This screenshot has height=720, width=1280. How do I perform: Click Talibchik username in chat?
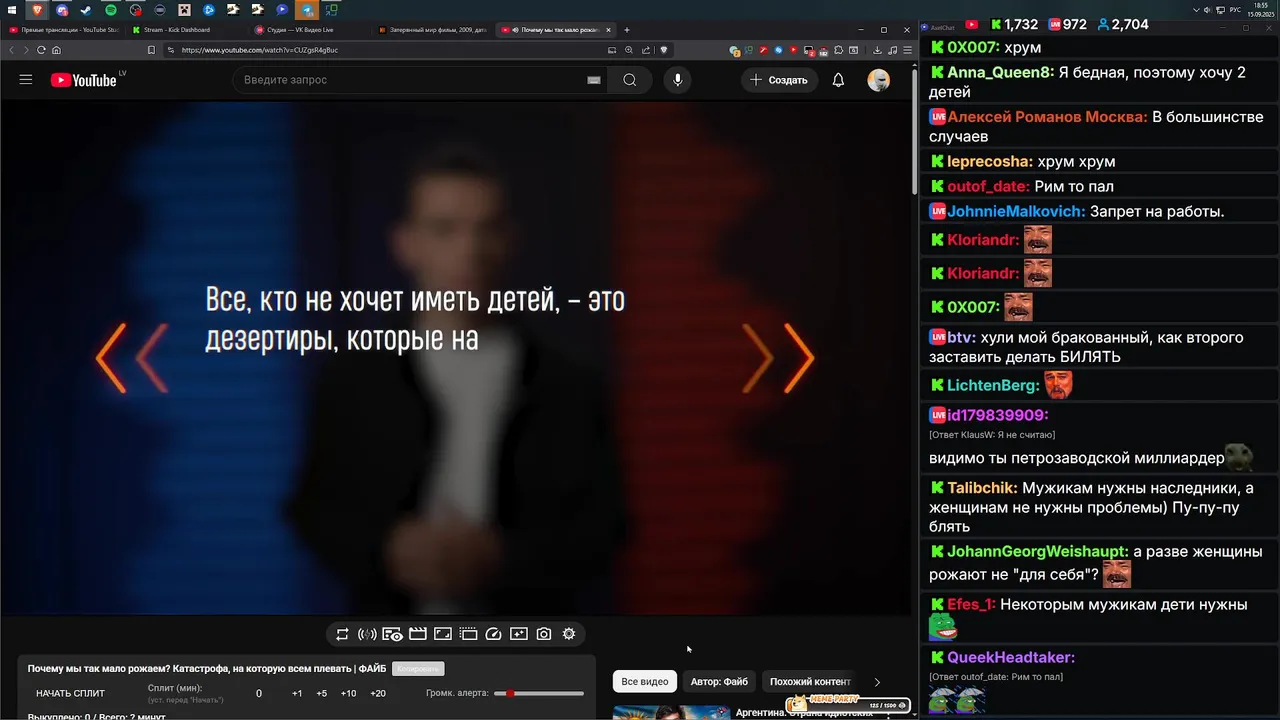click(982, 488)
